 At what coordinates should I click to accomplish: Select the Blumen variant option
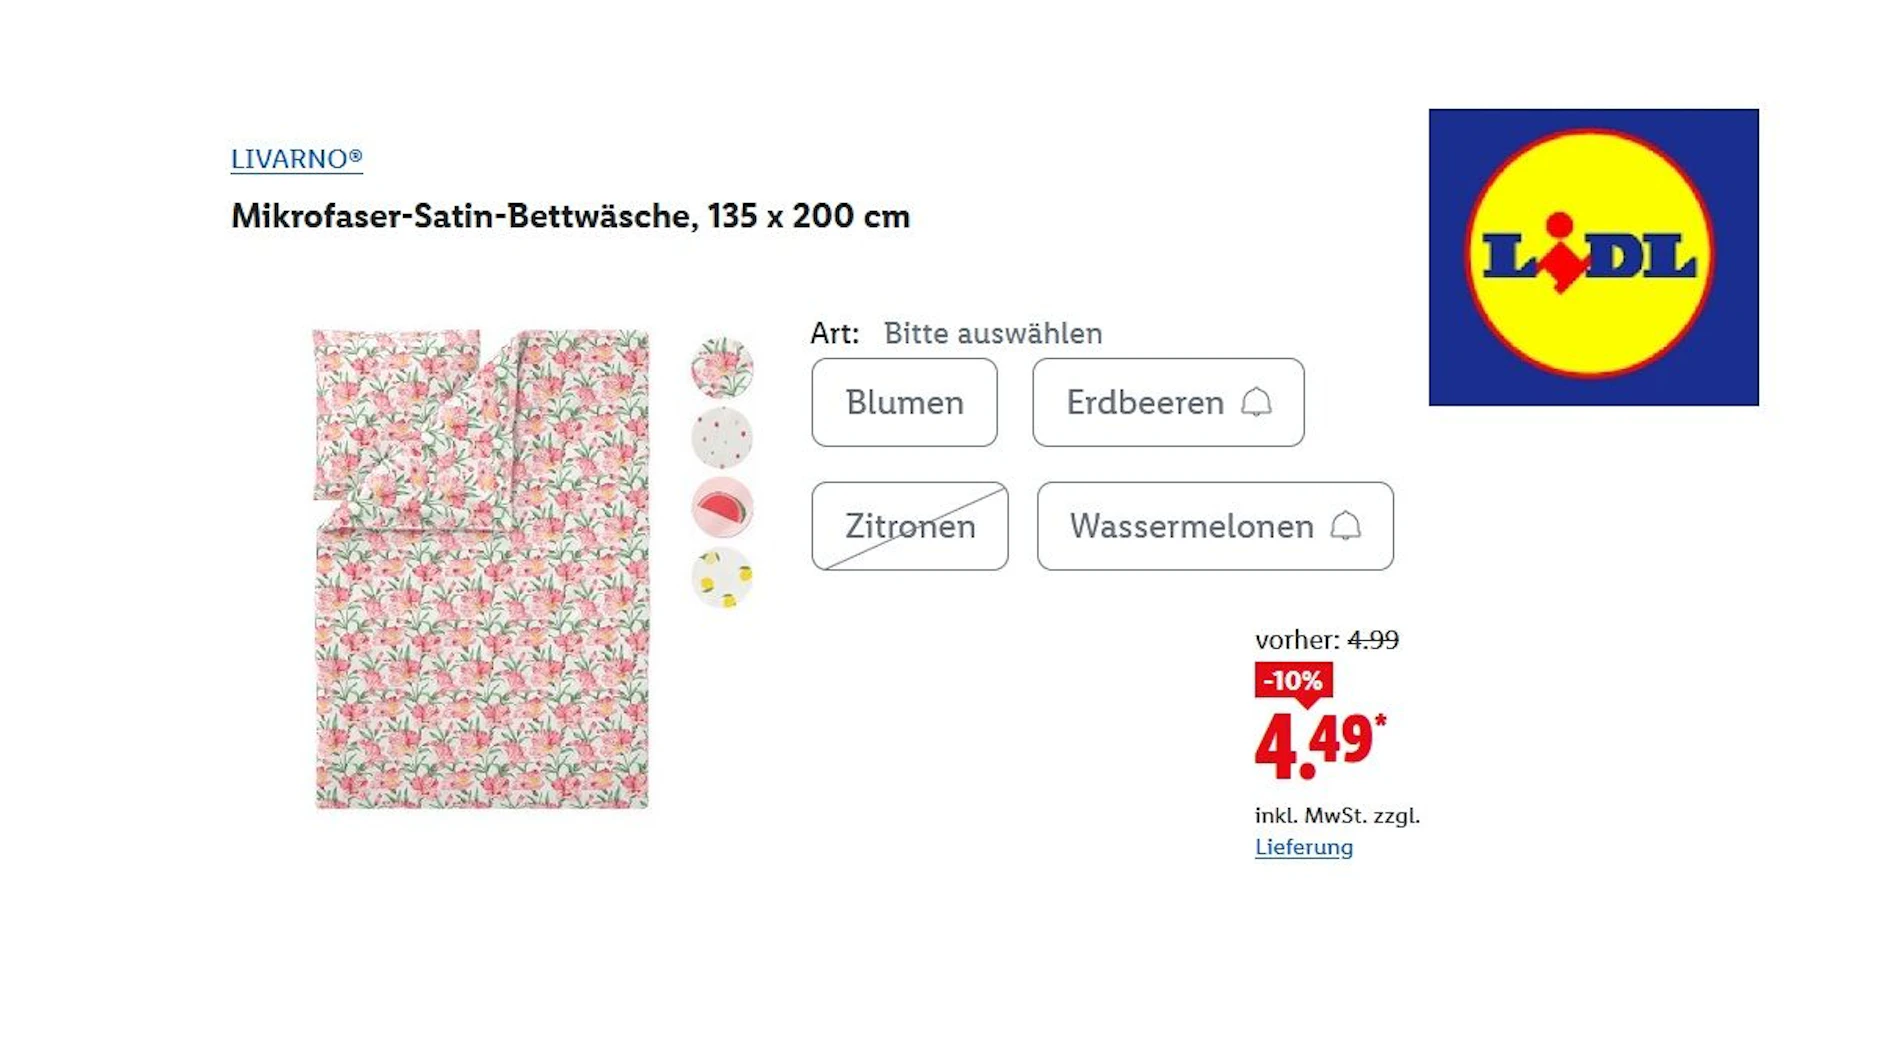pos(903,403)
